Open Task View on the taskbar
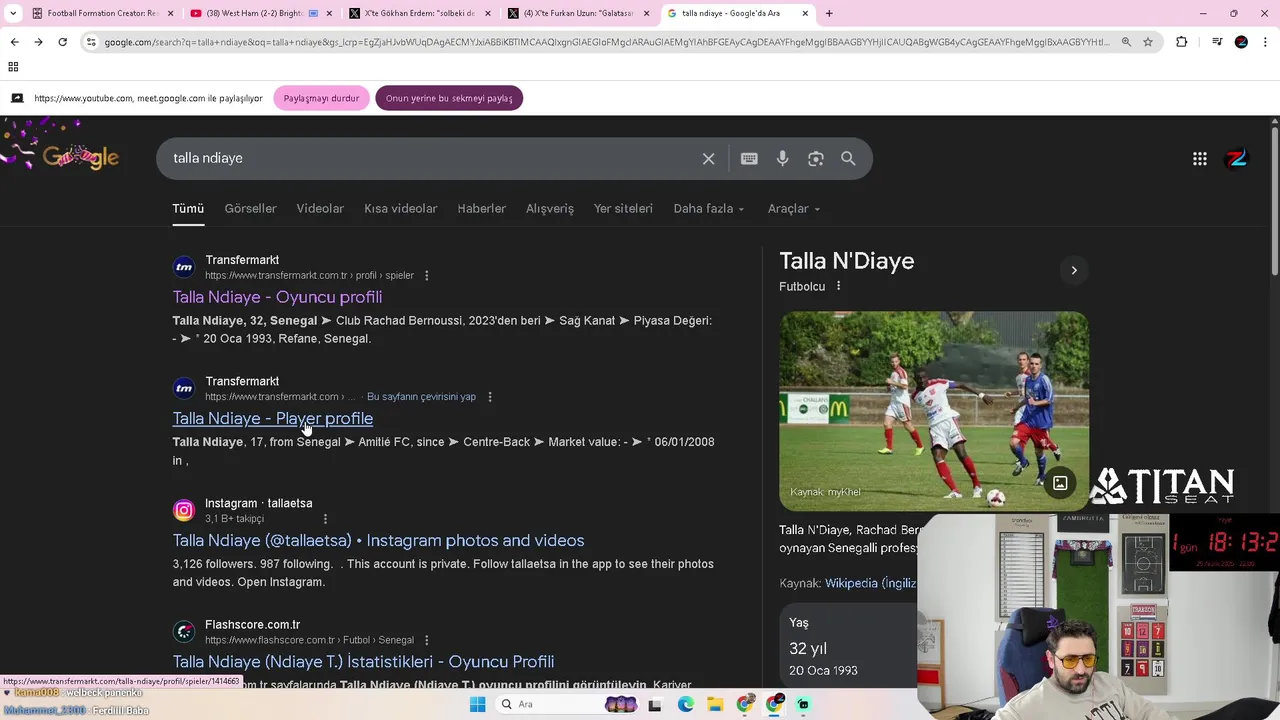This screenshot has height=720, width=1280. pos(655,704)
